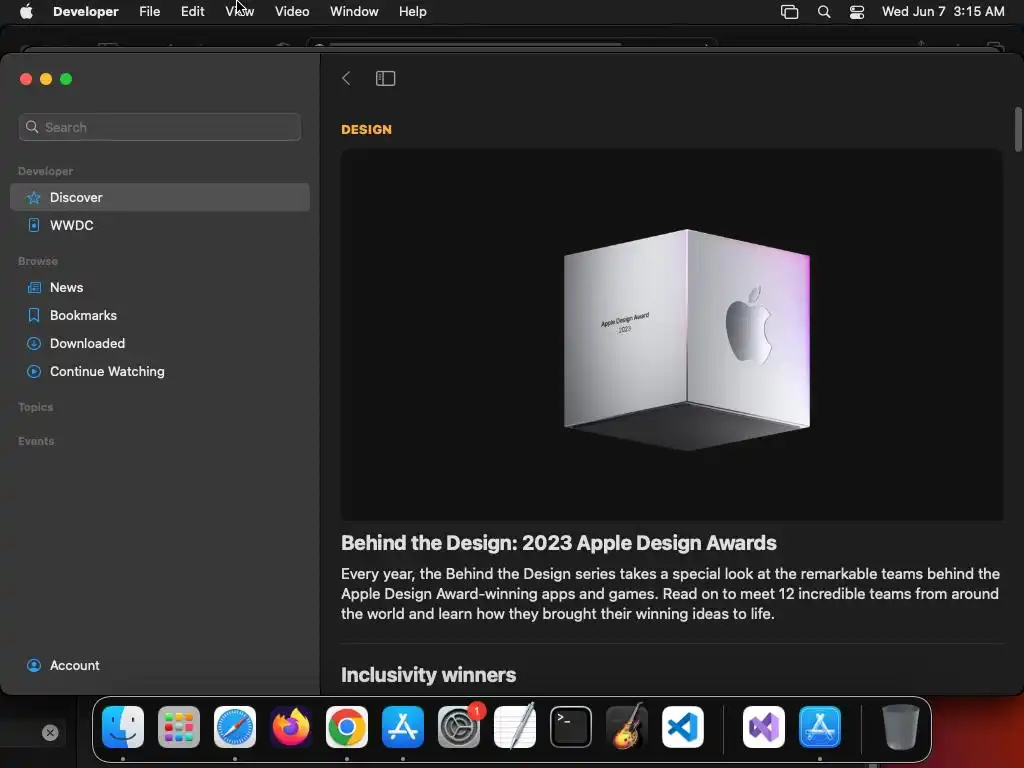
Task: Open the File menu
Action: pyautogui.click(x=150, y=12)
